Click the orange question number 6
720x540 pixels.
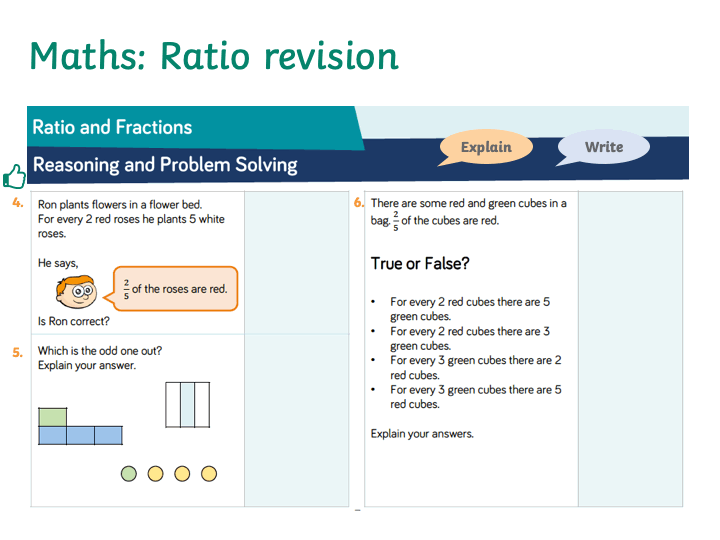tap(359, 202)
